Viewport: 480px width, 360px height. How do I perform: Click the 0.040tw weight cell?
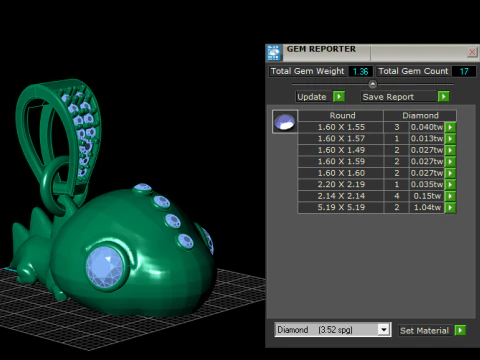click(x=427, y=127)
